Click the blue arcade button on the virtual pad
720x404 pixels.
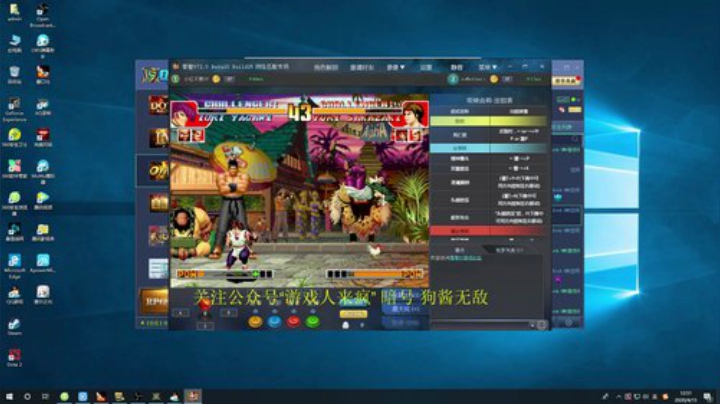(x=274, y=321)
